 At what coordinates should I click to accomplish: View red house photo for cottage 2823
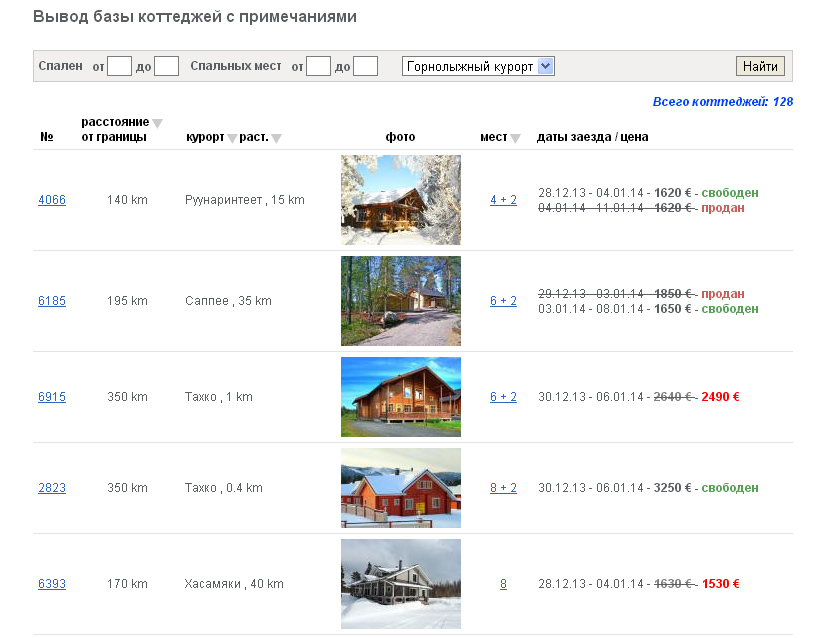click(x=400, y=488)
